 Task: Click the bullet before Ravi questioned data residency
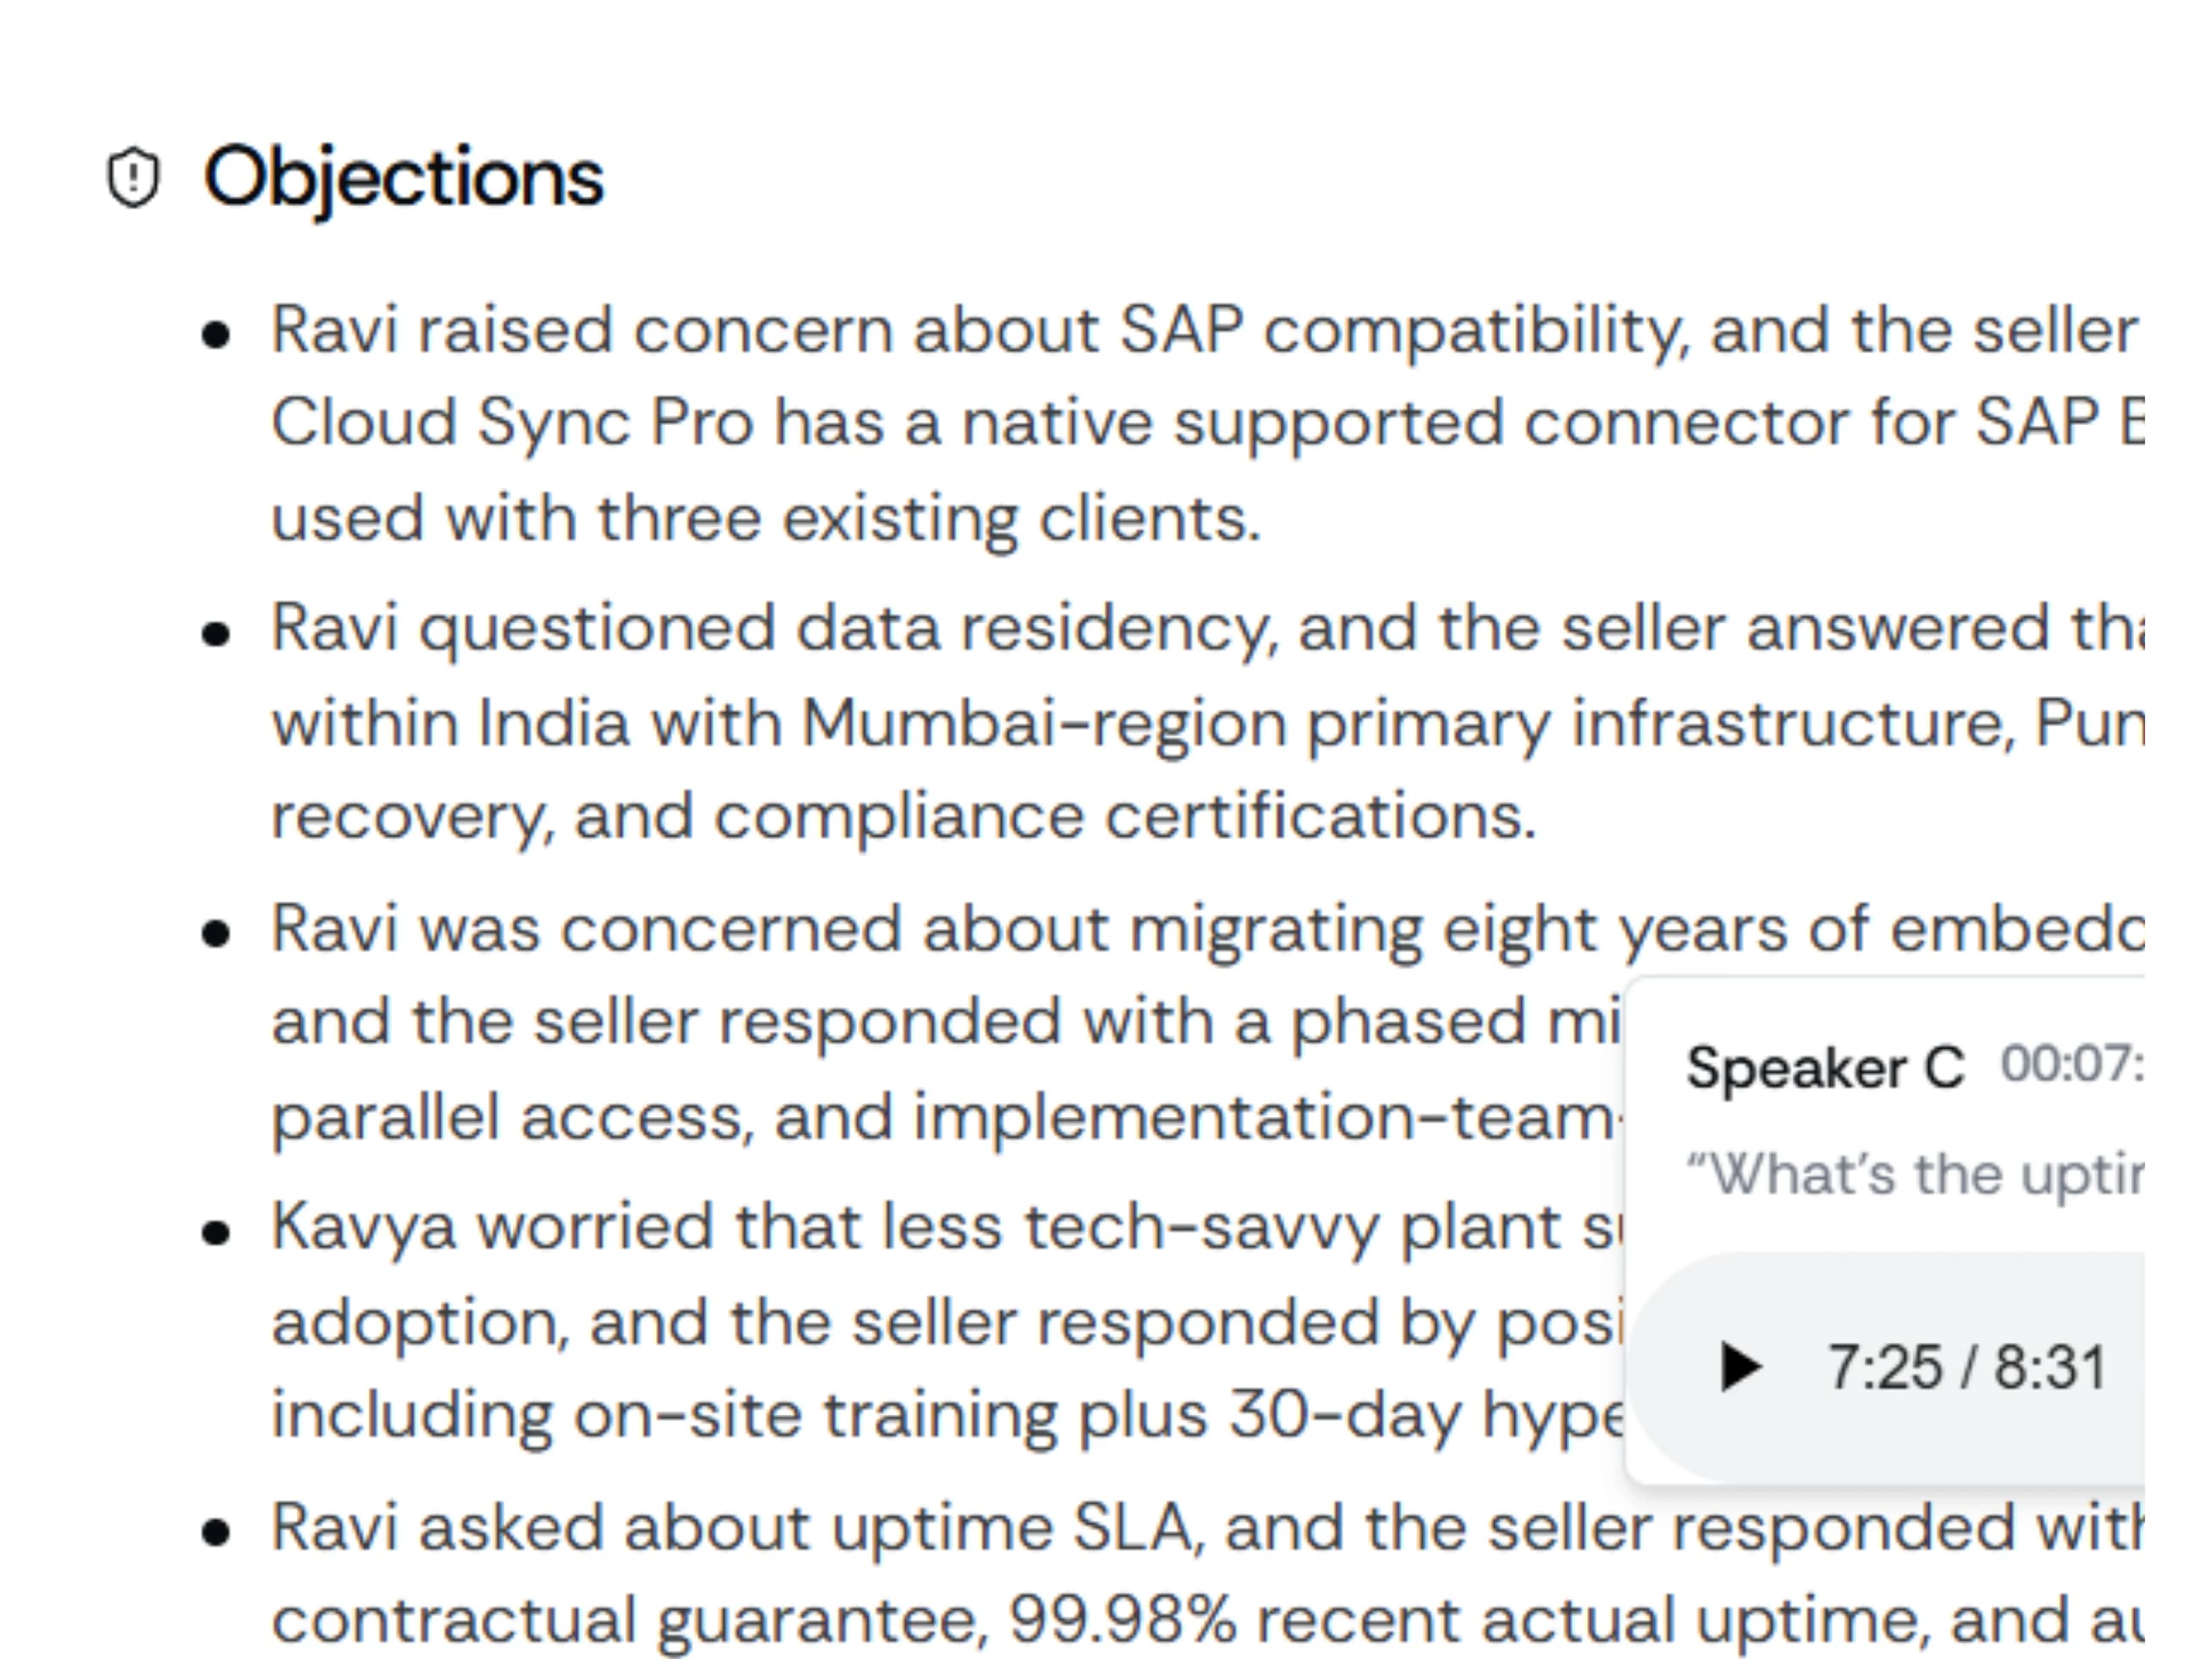(216, 634)
